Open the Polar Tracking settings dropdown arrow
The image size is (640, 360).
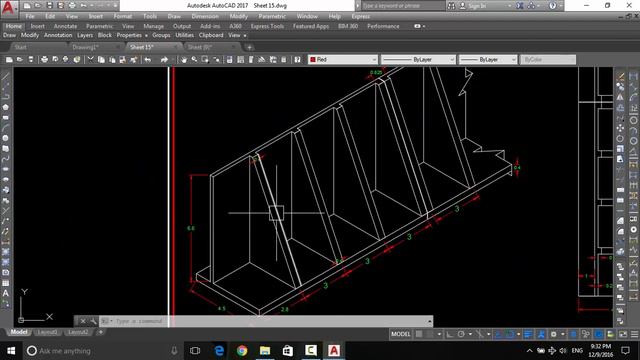click(470, 334)
